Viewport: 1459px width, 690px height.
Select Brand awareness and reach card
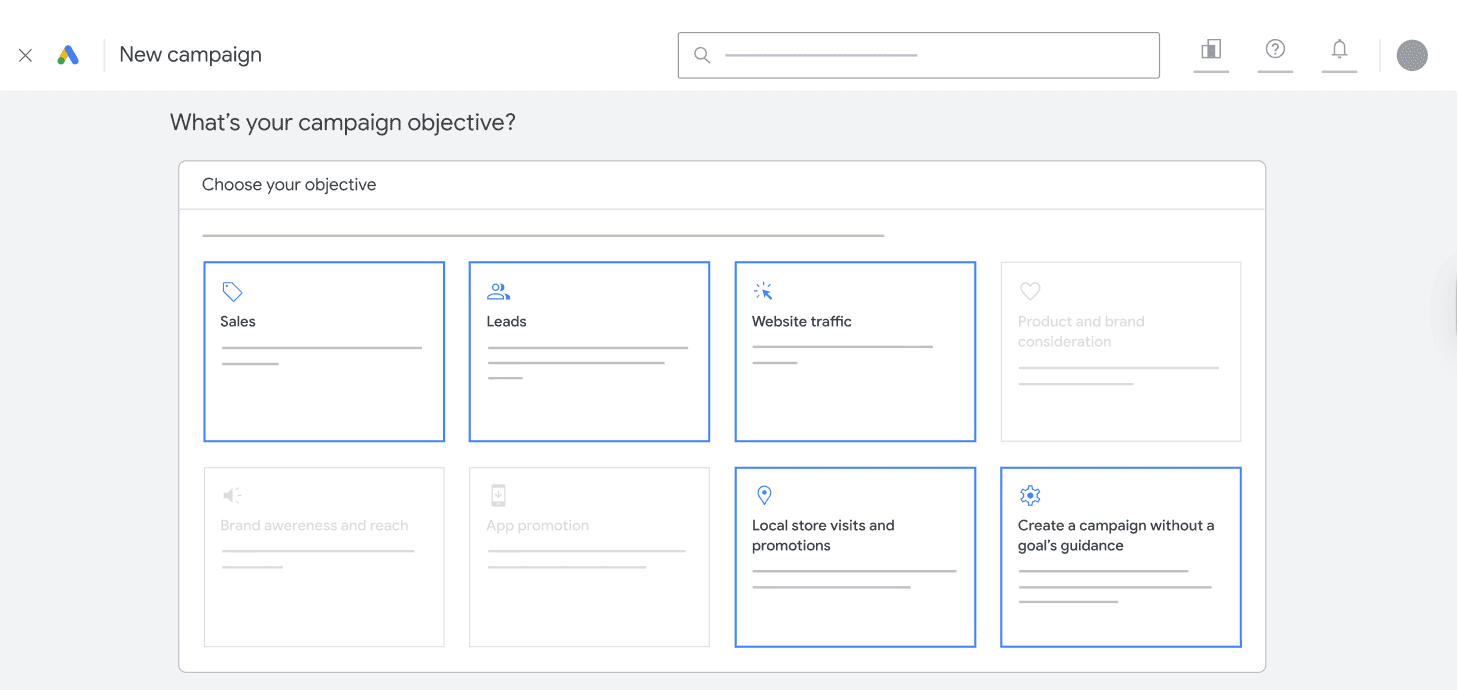[x=324, y=557]
